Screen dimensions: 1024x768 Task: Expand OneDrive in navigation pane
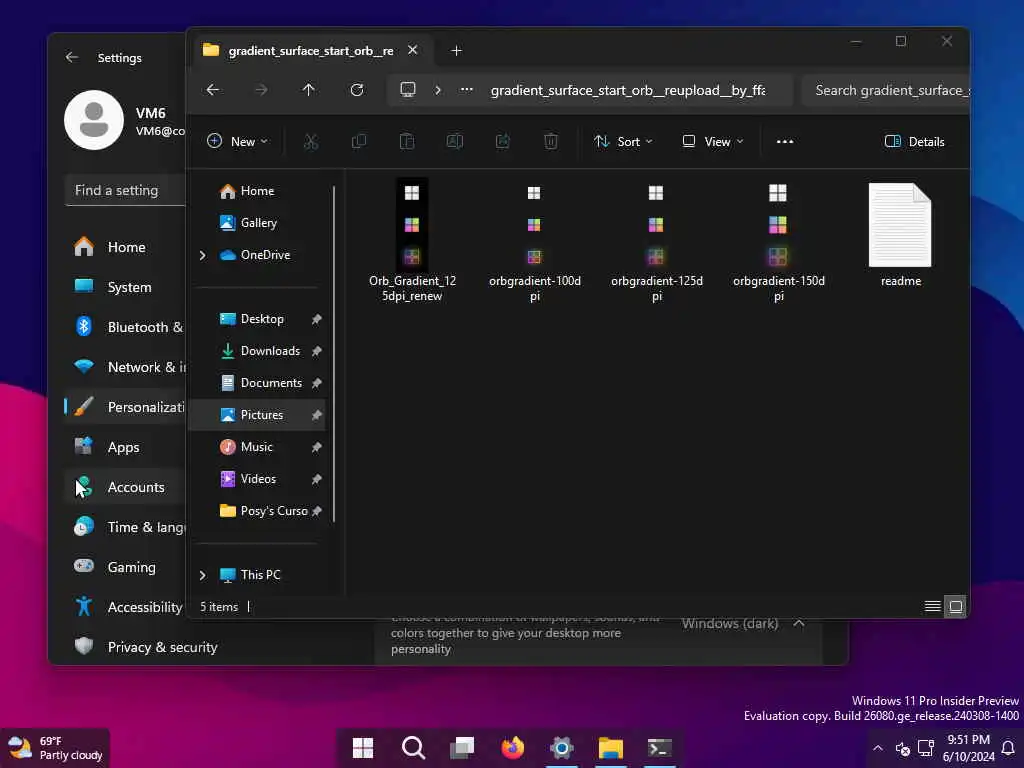tap(202, 255)
